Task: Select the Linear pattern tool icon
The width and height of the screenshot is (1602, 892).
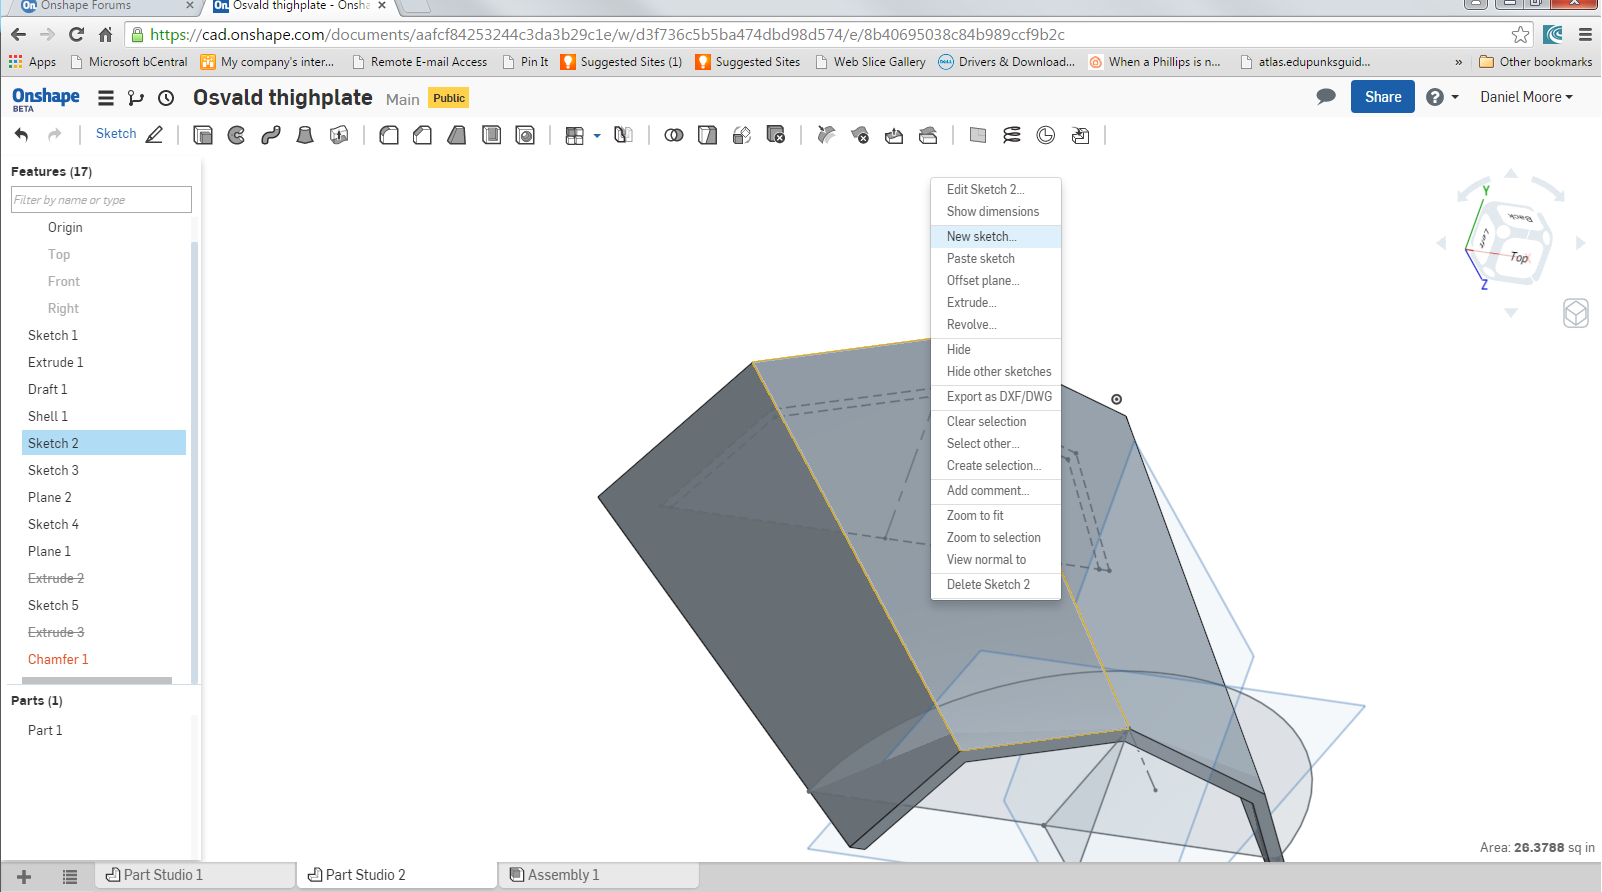Action: [x=575, y=136]
